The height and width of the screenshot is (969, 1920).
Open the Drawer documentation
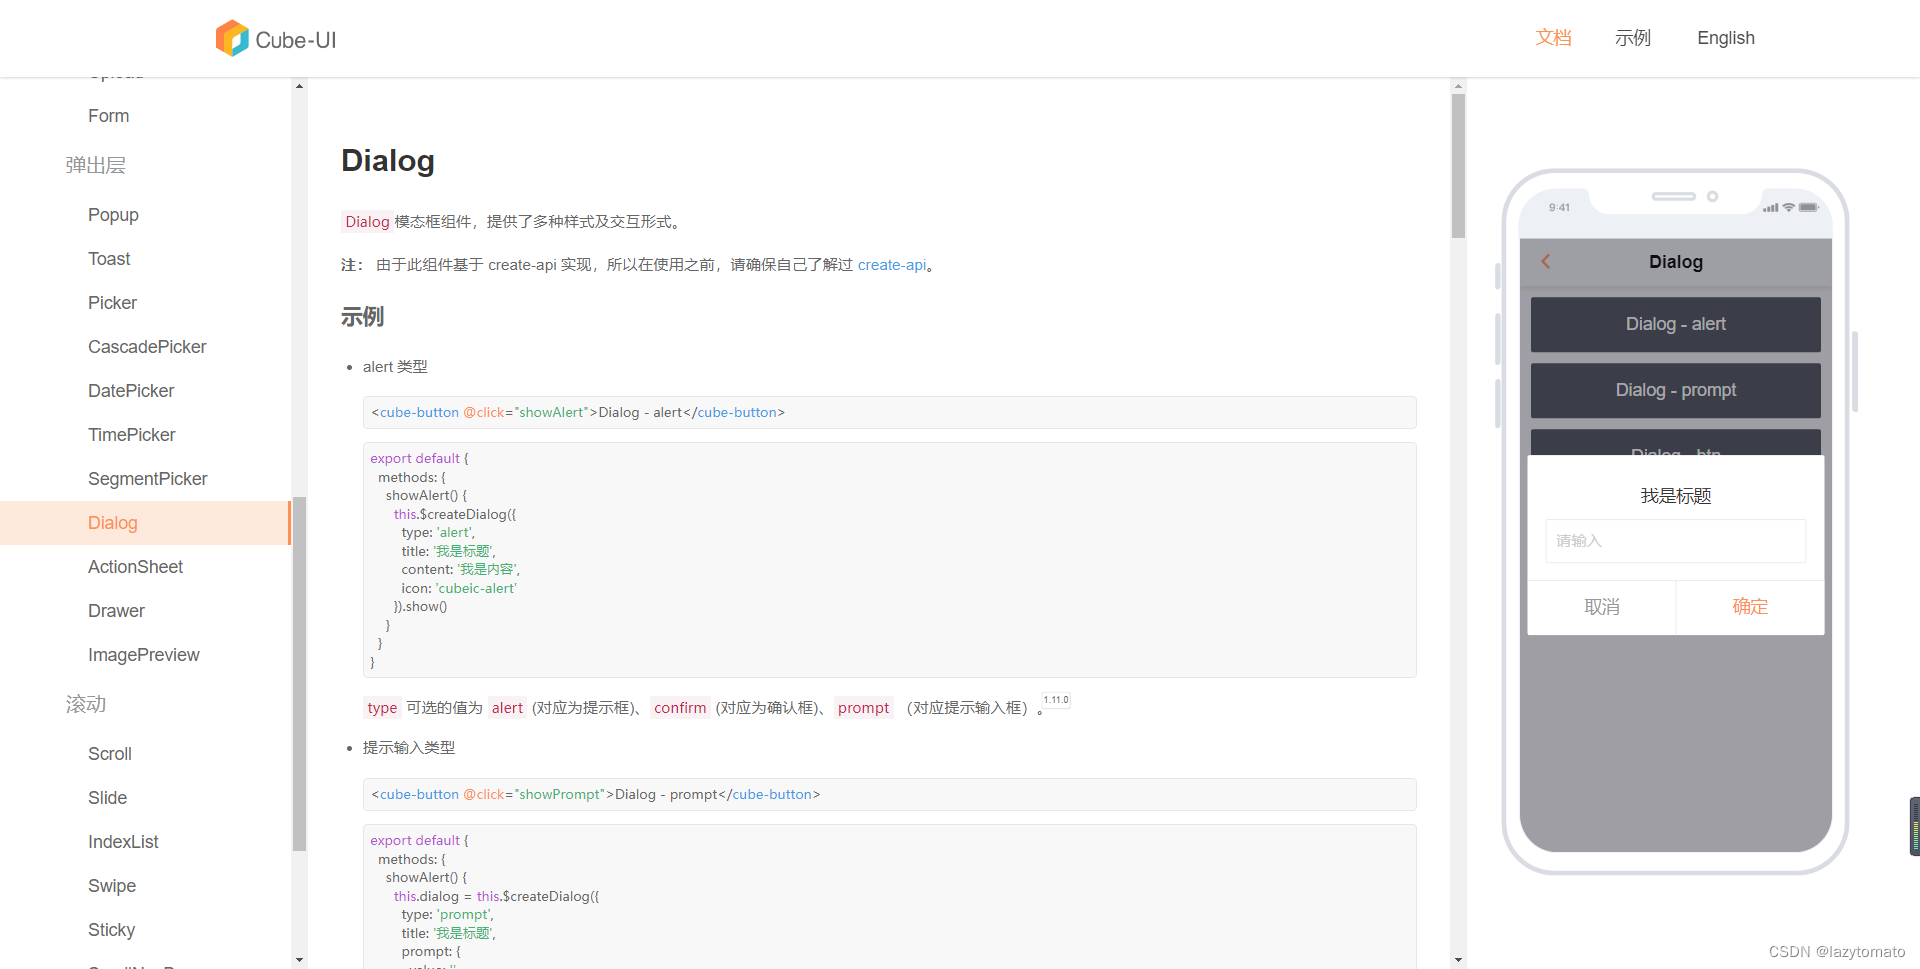[x=116, y=611]
